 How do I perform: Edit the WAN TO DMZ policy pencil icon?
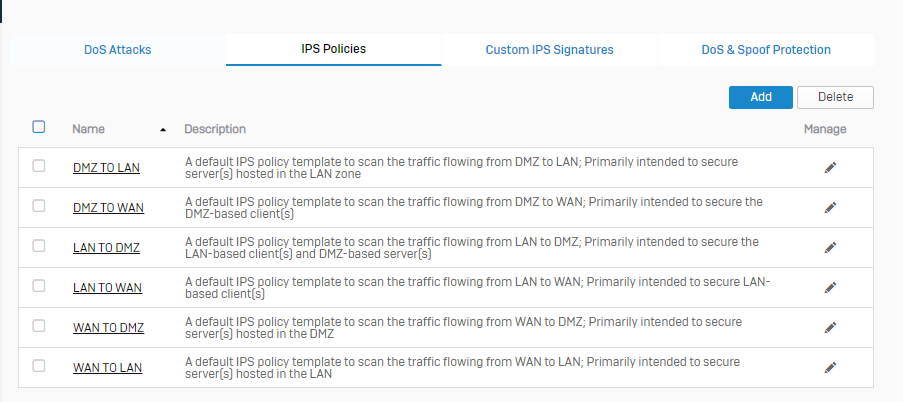[830, 328]
